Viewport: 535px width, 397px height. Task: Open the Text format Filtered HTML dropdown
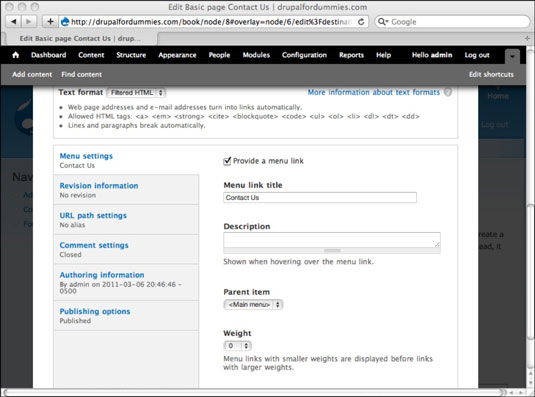click(136, 92)
